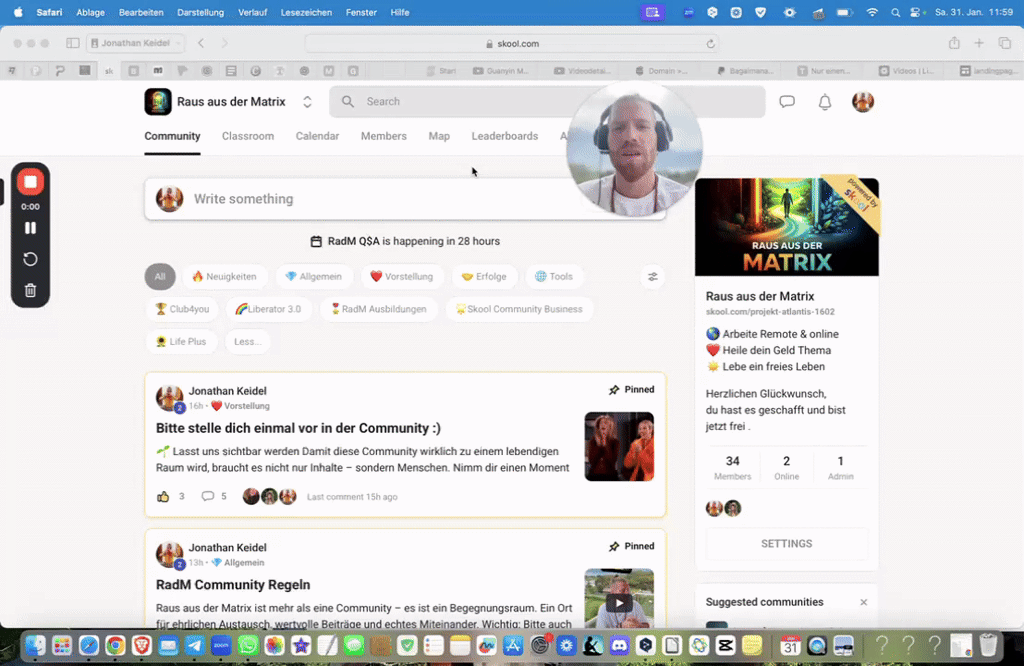Open the community SETTINGS button
The width and height of the screenshot is (1024, 666).
[x=786, y=543]
